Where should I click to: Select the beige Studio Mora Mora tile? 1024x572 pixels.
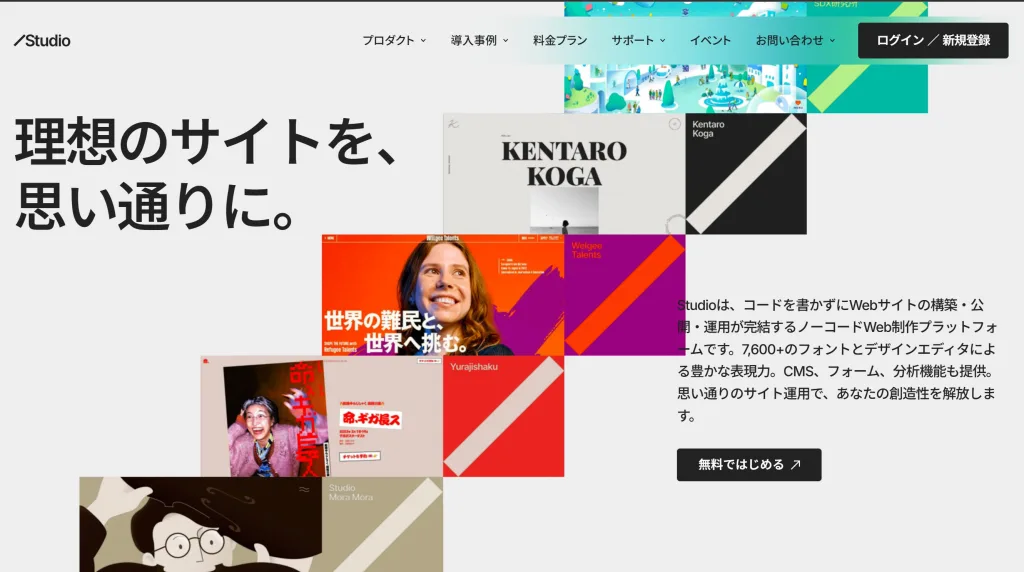pos(382,524)
